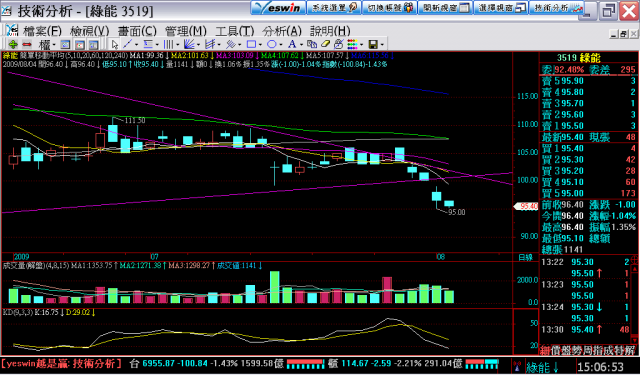Select the ellipse drawing tool
The height and width of the screenshot is (375, 640).
(271, 44)
